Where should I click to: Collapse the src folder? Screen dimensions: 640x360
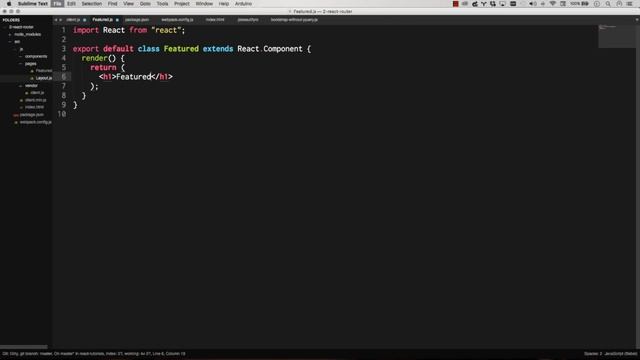10,42
